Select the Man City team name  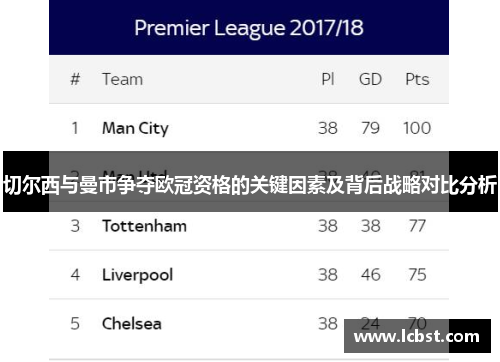pyautogui.click(x=135, y=129)
